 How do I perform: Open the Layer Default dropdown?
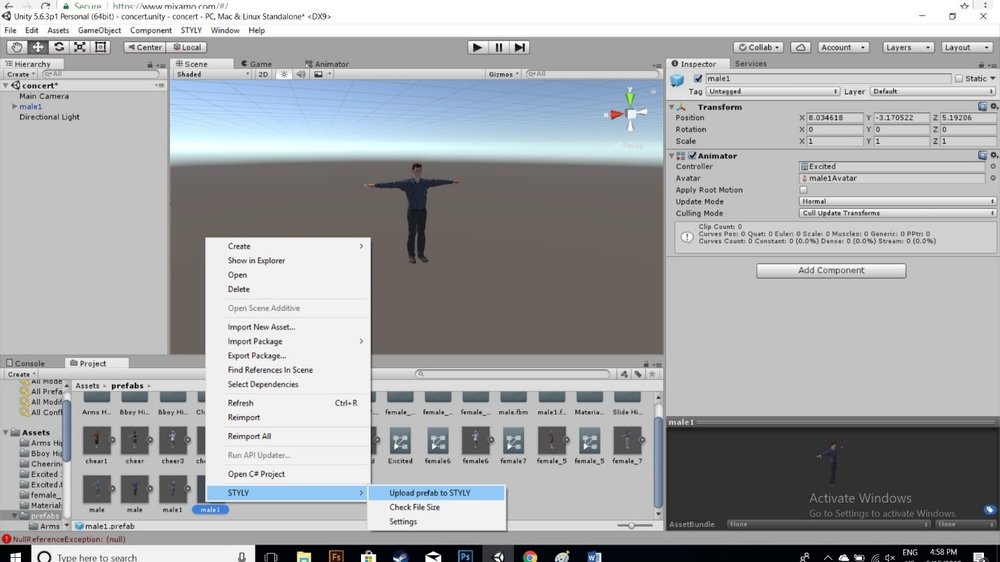click(932, 91)
